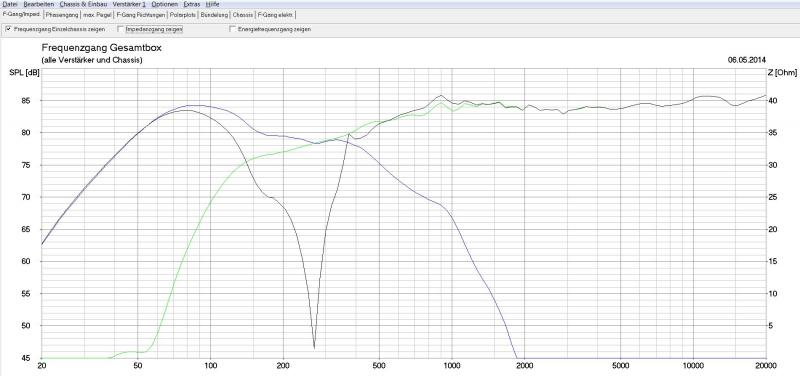
Task: Expand the Verstärker 1 menu
Action: pos(129,4)
